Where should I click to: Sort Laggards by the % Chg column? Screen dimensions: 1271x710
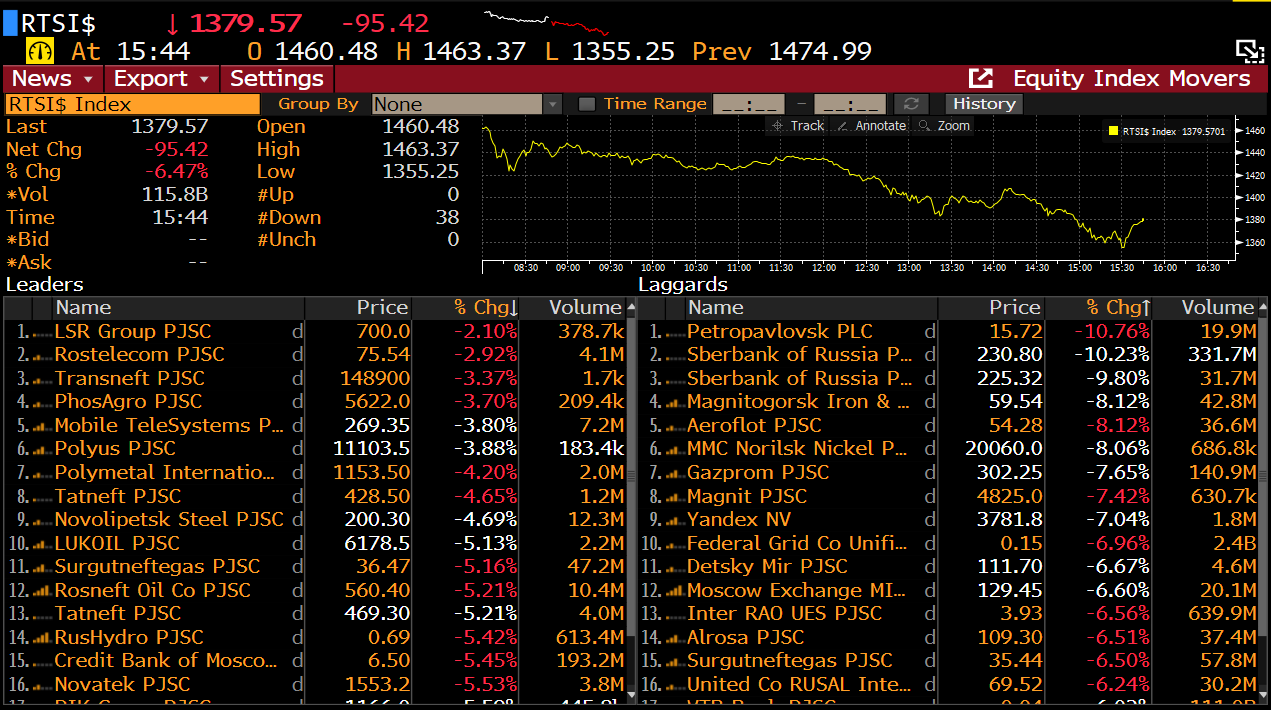[1119, 308]
